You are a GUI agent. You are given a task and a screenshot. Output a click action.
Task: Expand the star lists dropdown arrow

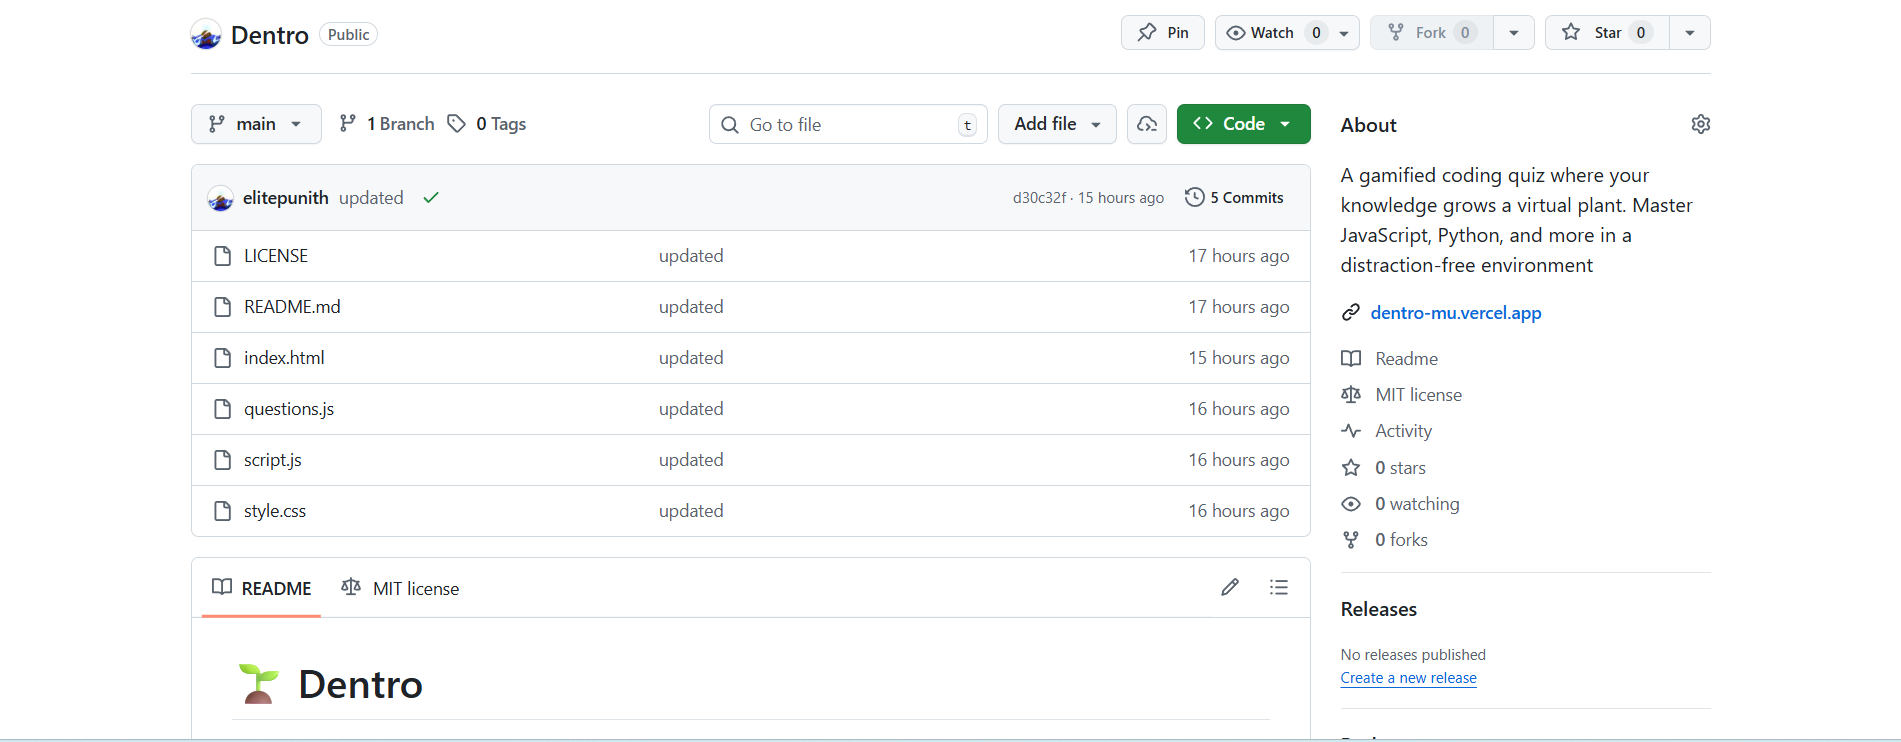1689,33
